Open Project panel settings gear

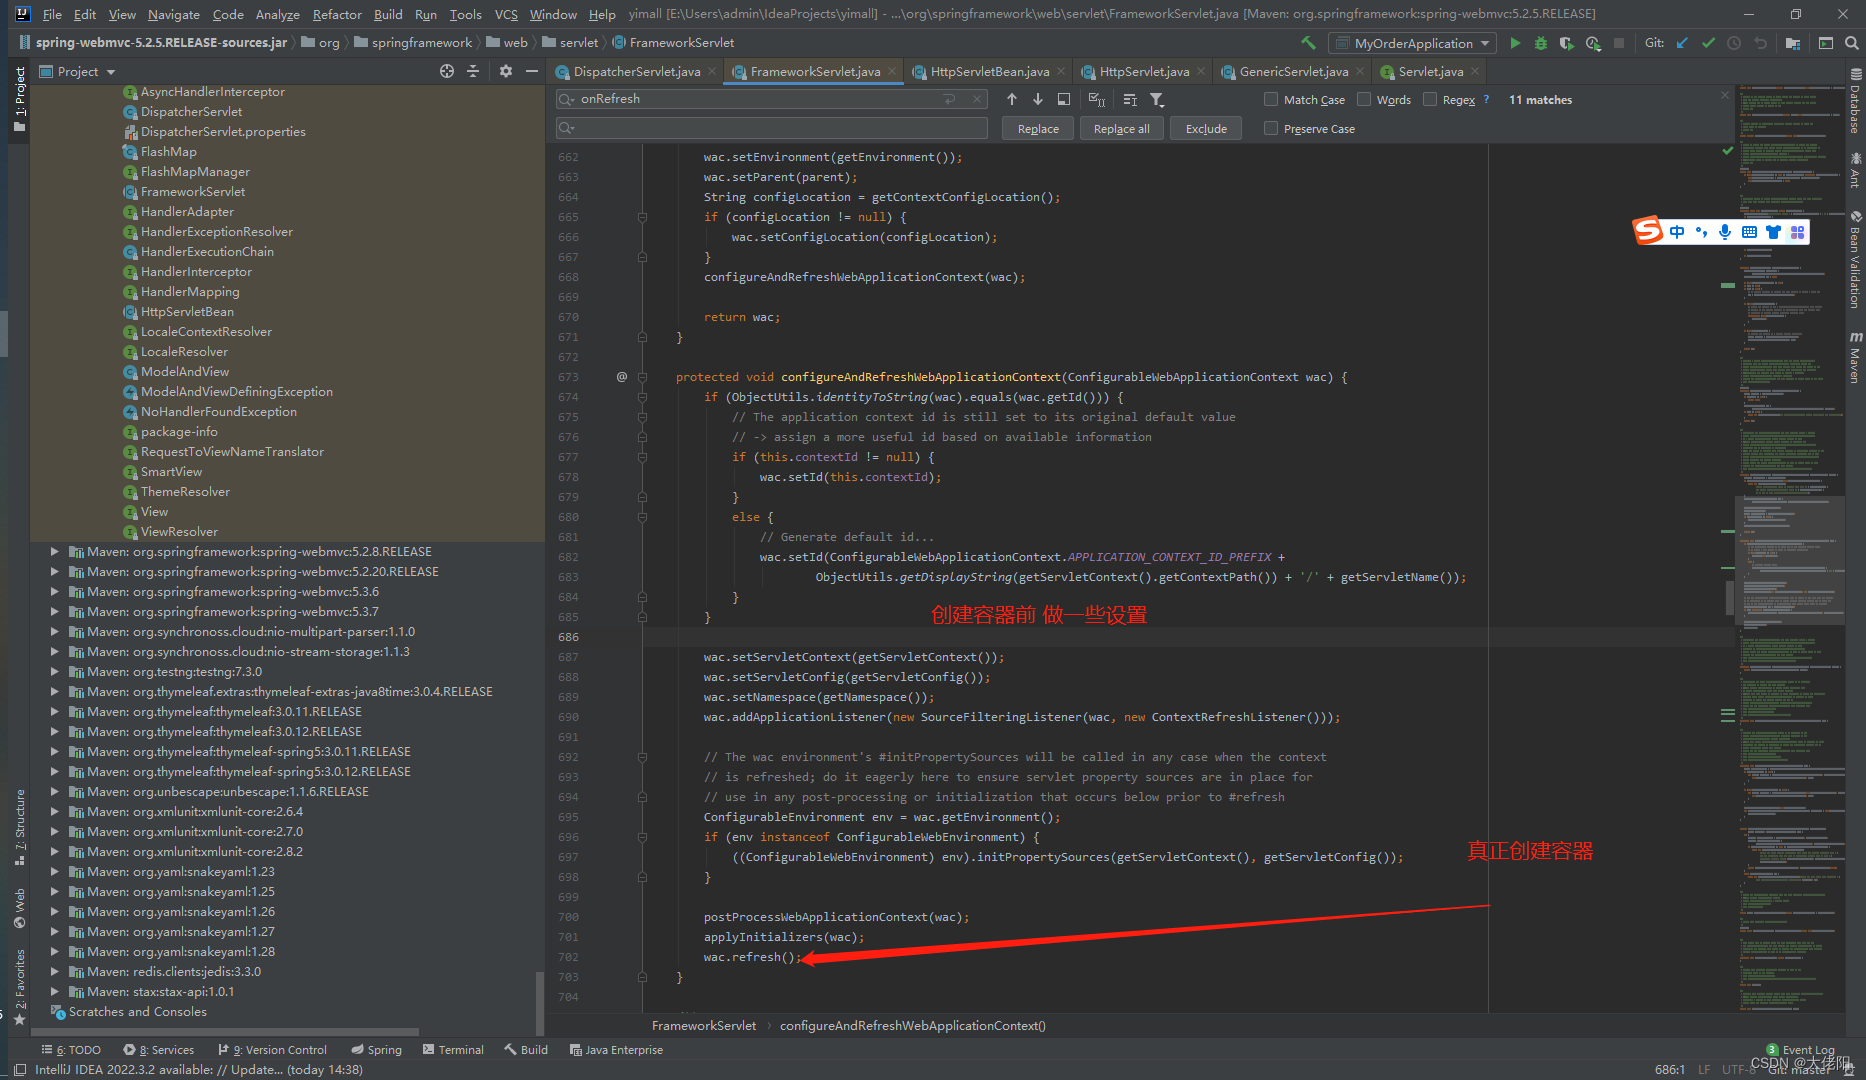506,71
